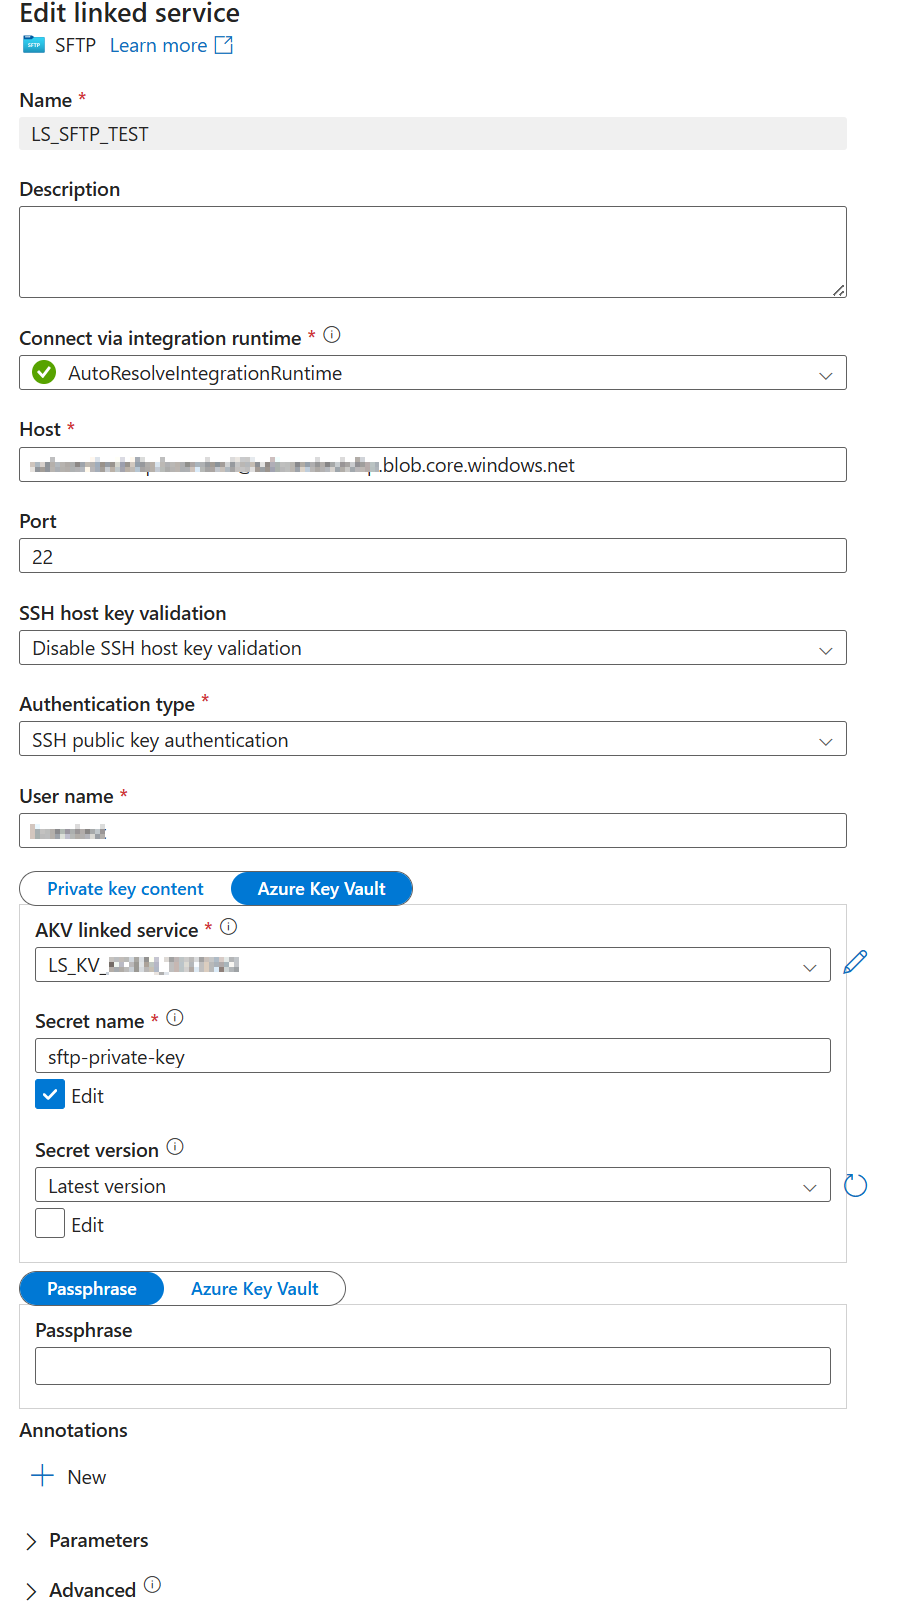Click info icon beside AKV linked service

point(229,927)
